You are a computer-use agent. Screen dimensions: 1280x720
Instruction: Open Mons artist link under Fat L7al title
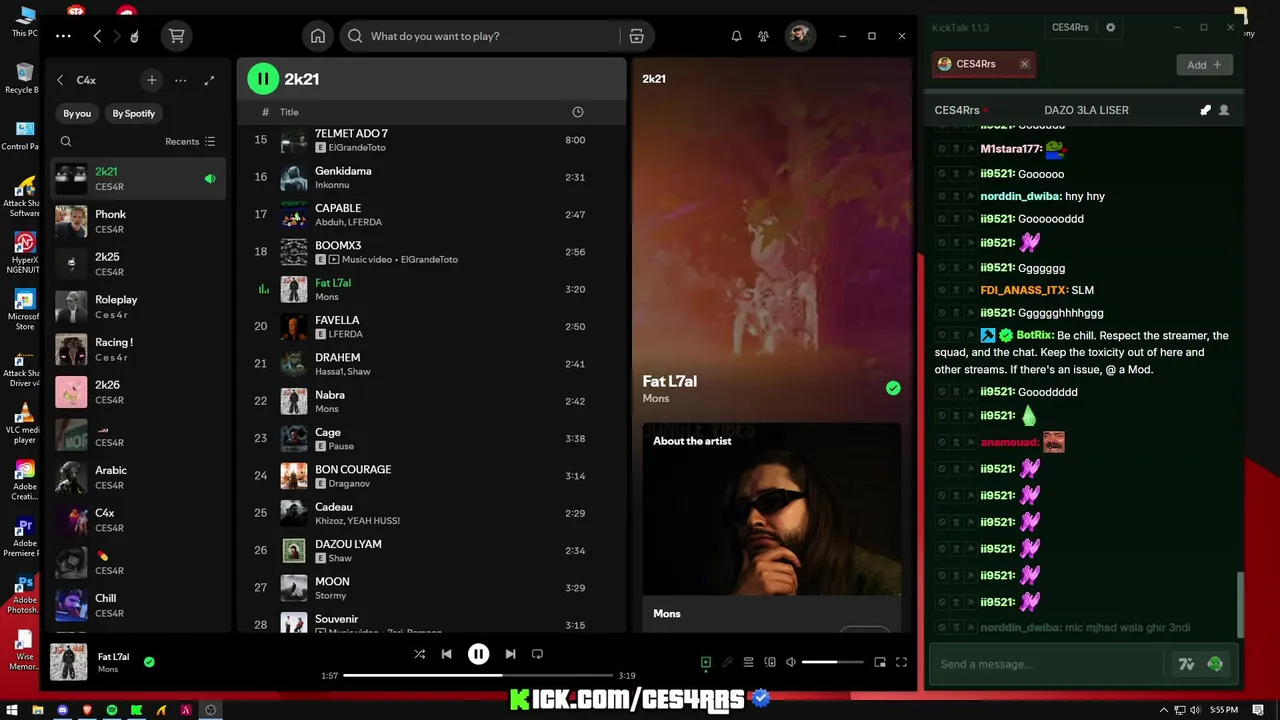656,399
